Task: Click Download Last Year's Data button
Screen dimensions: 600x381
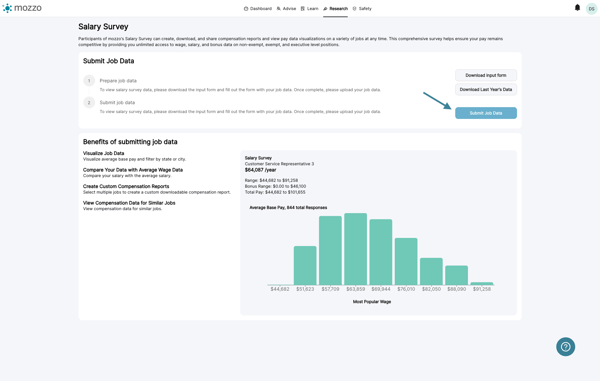Action: click(486, 90)
